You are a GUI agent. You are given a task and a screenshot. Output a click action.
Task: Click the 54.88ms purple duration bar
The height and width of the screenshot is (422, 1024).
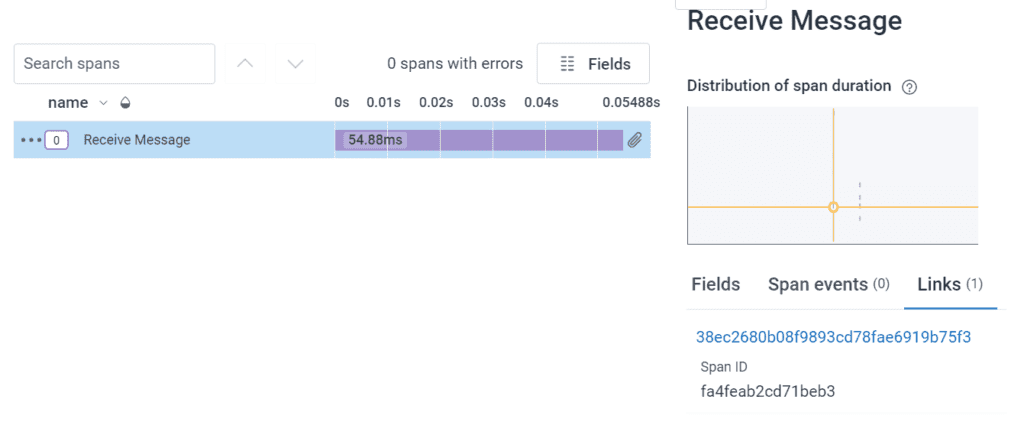480,140
